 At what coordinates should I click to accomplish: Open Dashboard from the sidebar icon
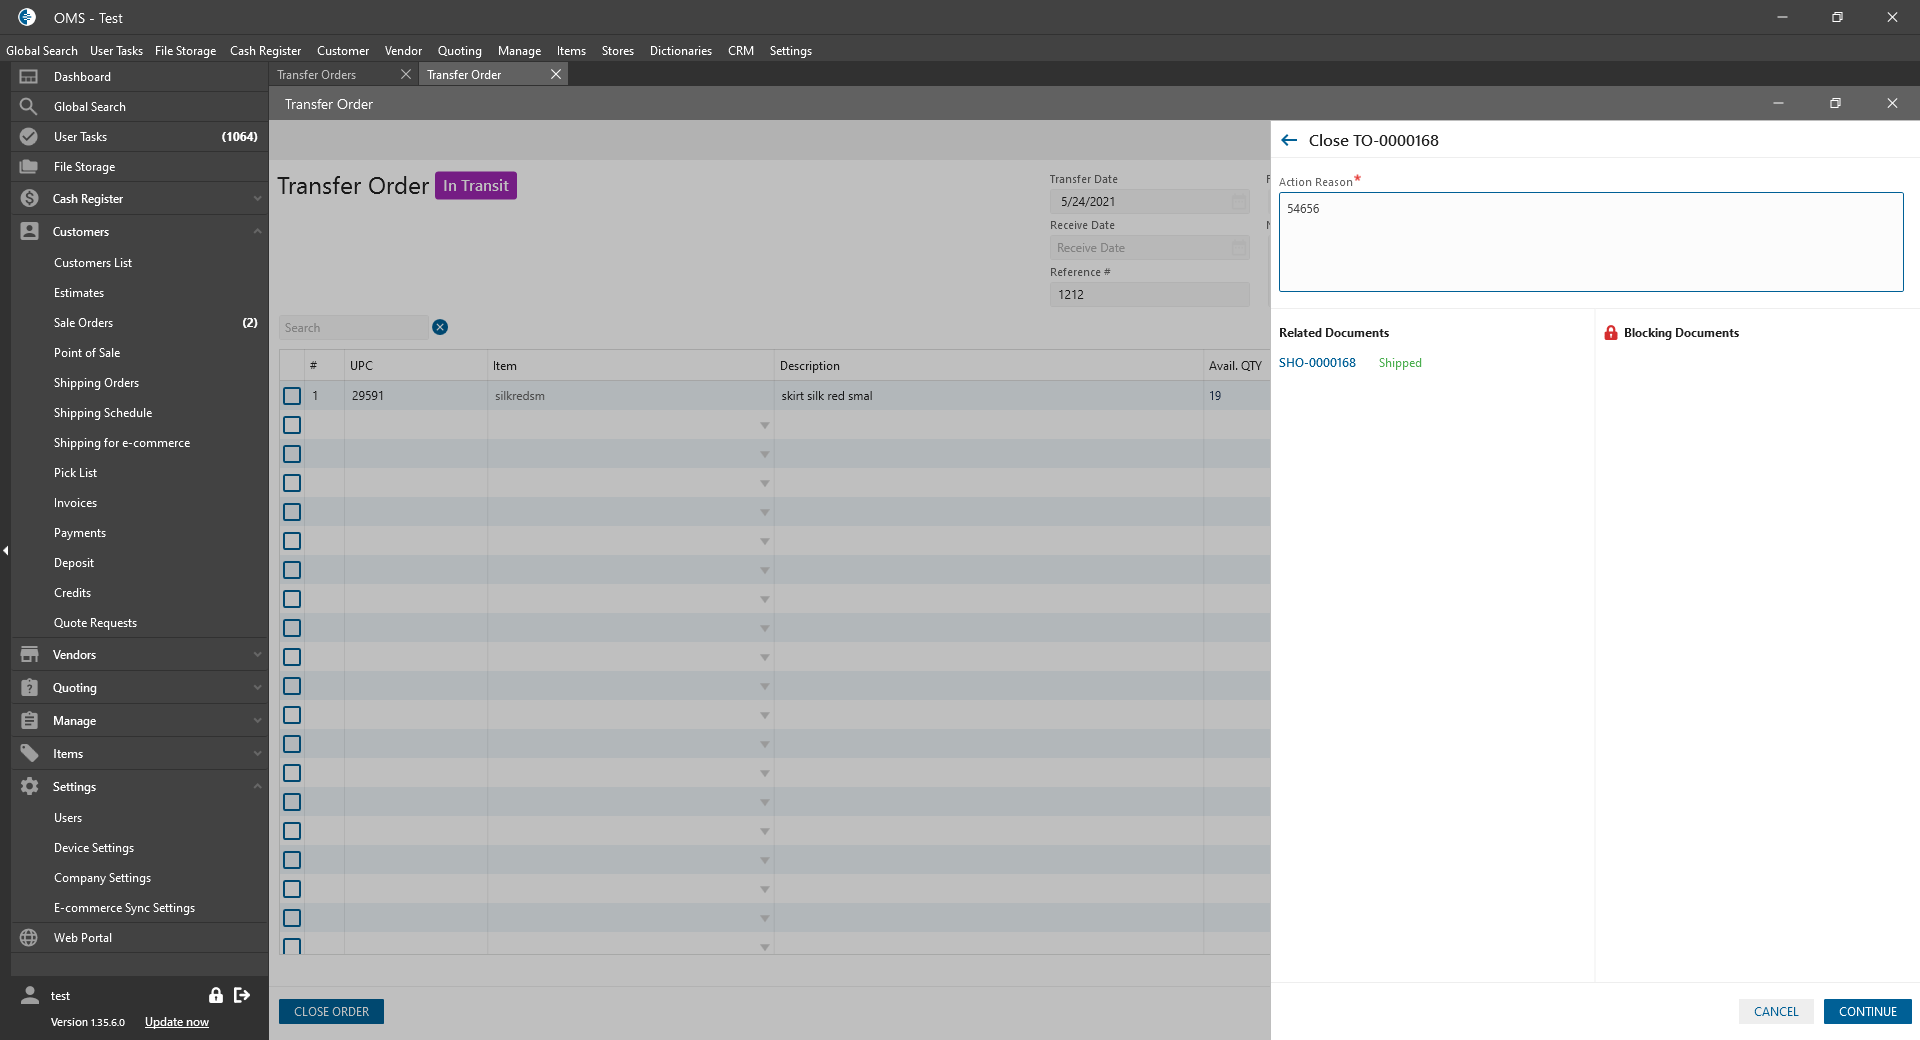click(x=29, y=77)
